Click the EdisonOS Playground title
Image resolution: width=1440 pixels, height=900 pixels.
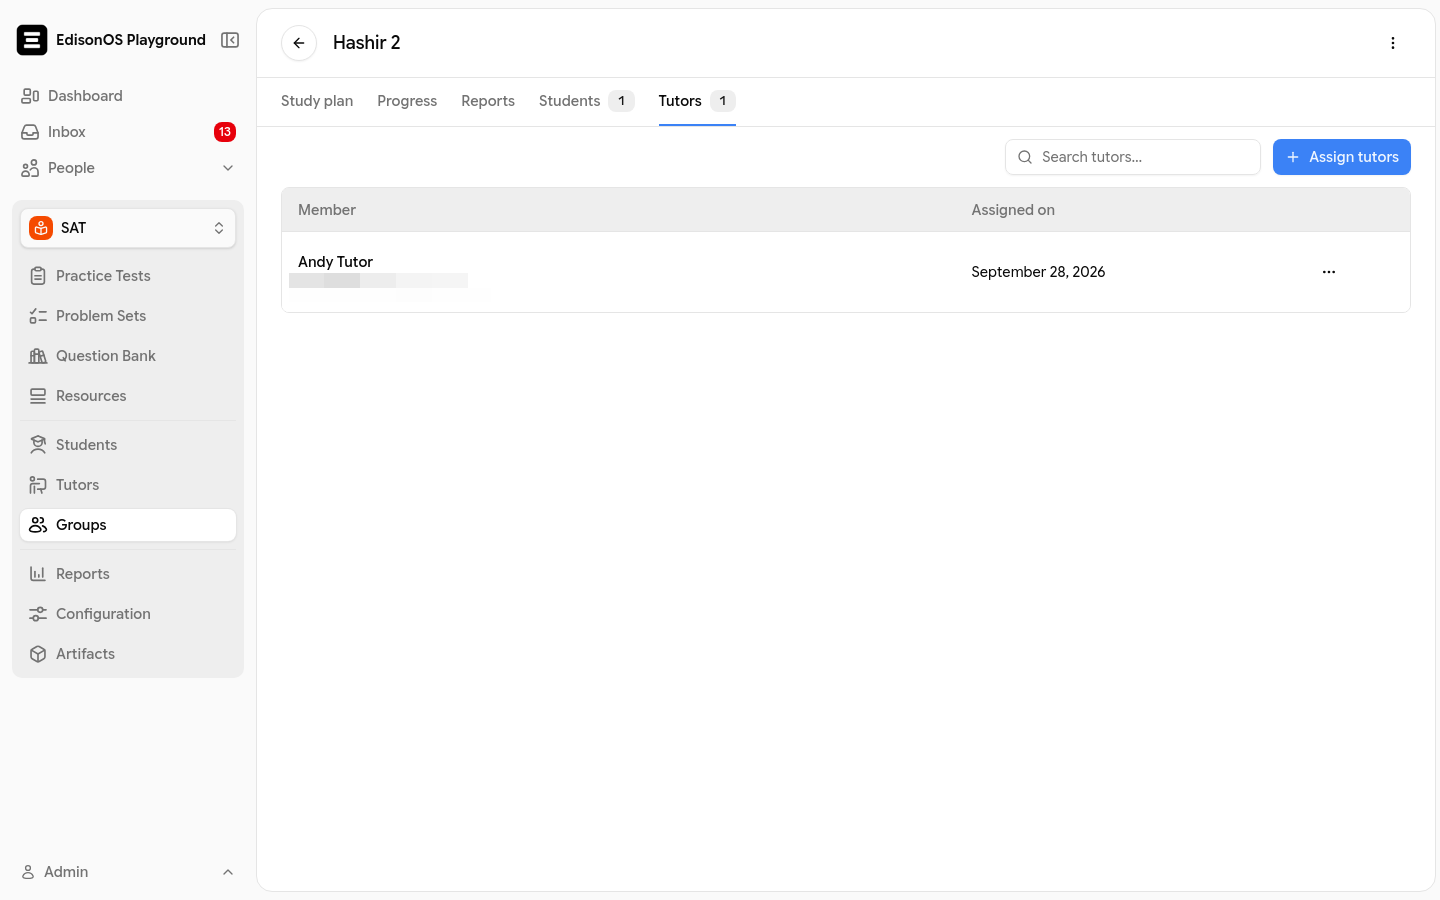tap(131, 40)
